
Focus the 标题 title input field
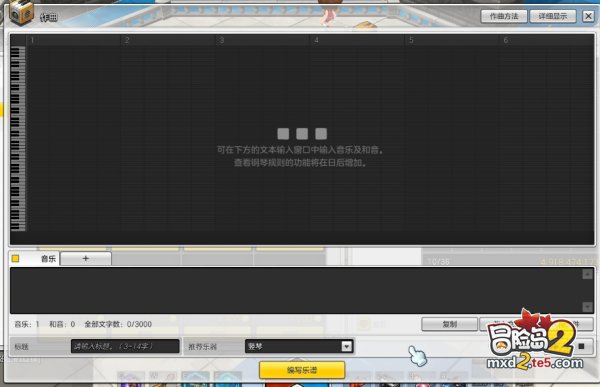[x=125, y=346]
